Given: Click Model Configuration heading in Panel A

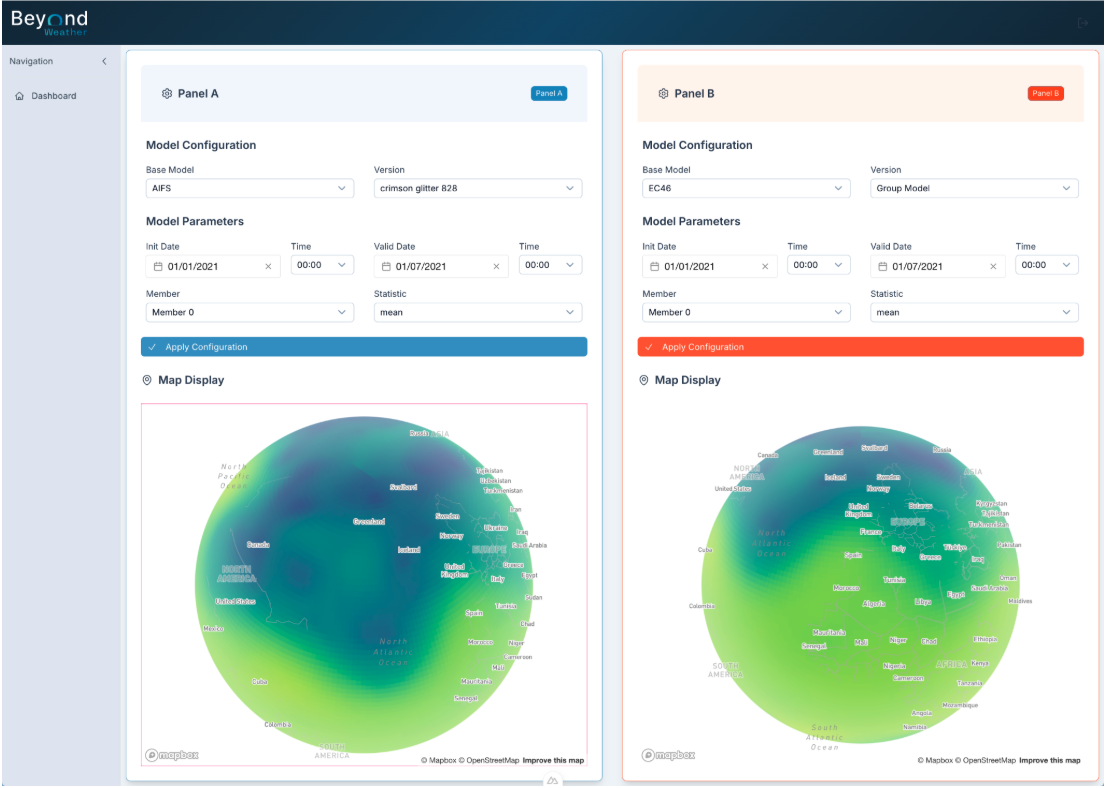Looking at the screenshot, I should [201, 145].
